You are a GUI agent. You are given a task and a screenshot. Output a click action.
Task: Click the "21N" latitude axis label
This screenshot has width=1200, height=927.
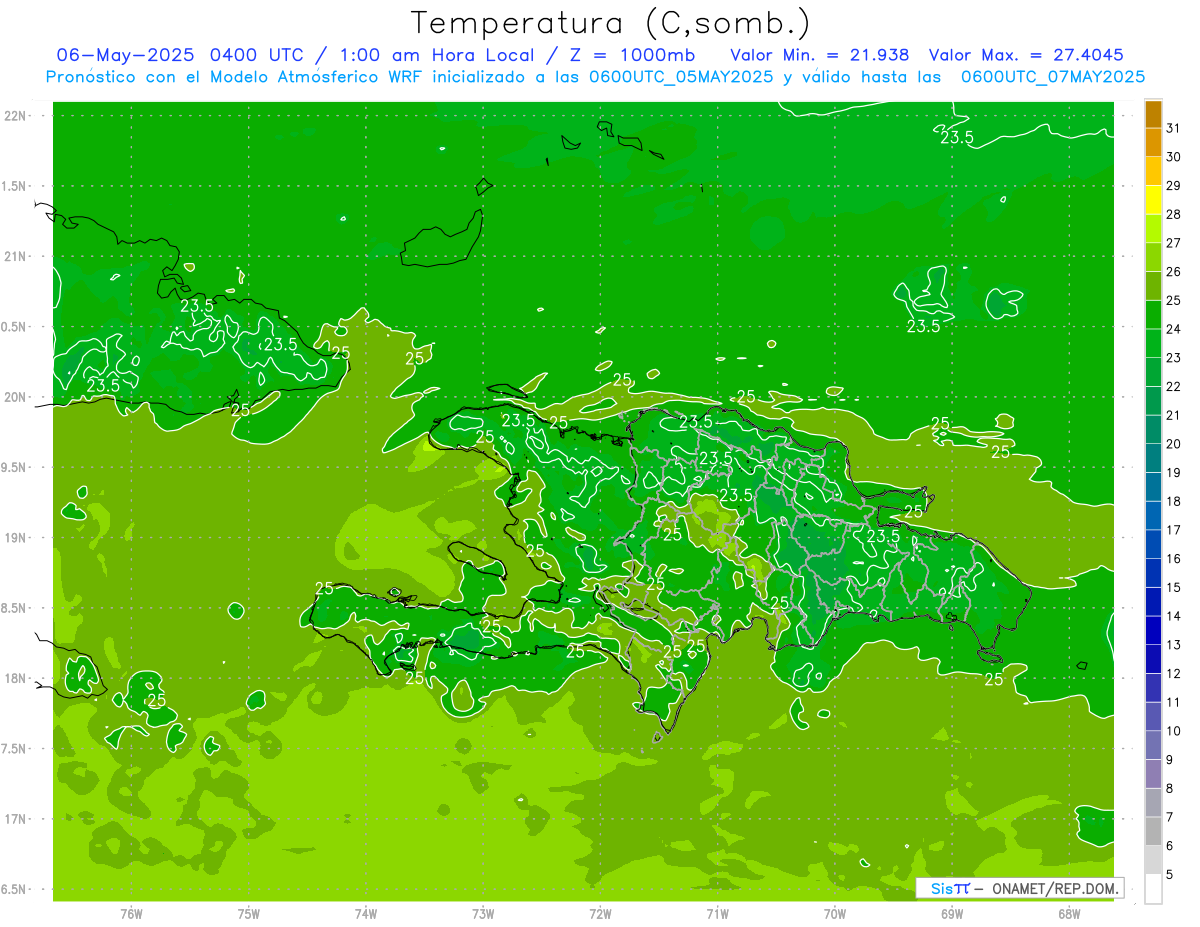click(x=17, y=256)
